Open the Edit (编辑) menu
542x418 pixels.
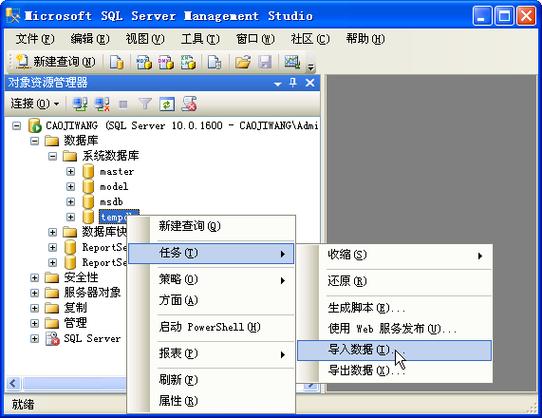click(90, 39)
